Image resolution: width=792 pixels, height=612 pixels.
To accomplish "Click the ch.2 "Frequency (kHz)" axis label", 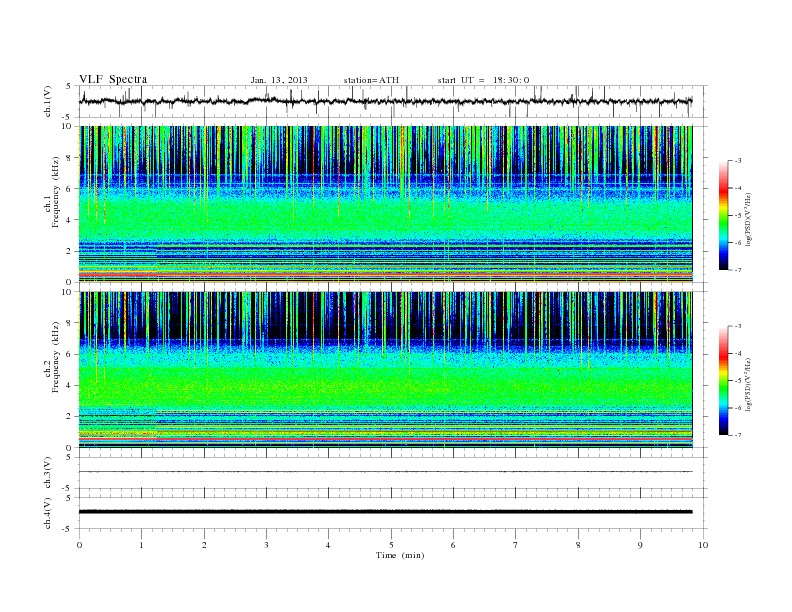I will coord(55,357).
